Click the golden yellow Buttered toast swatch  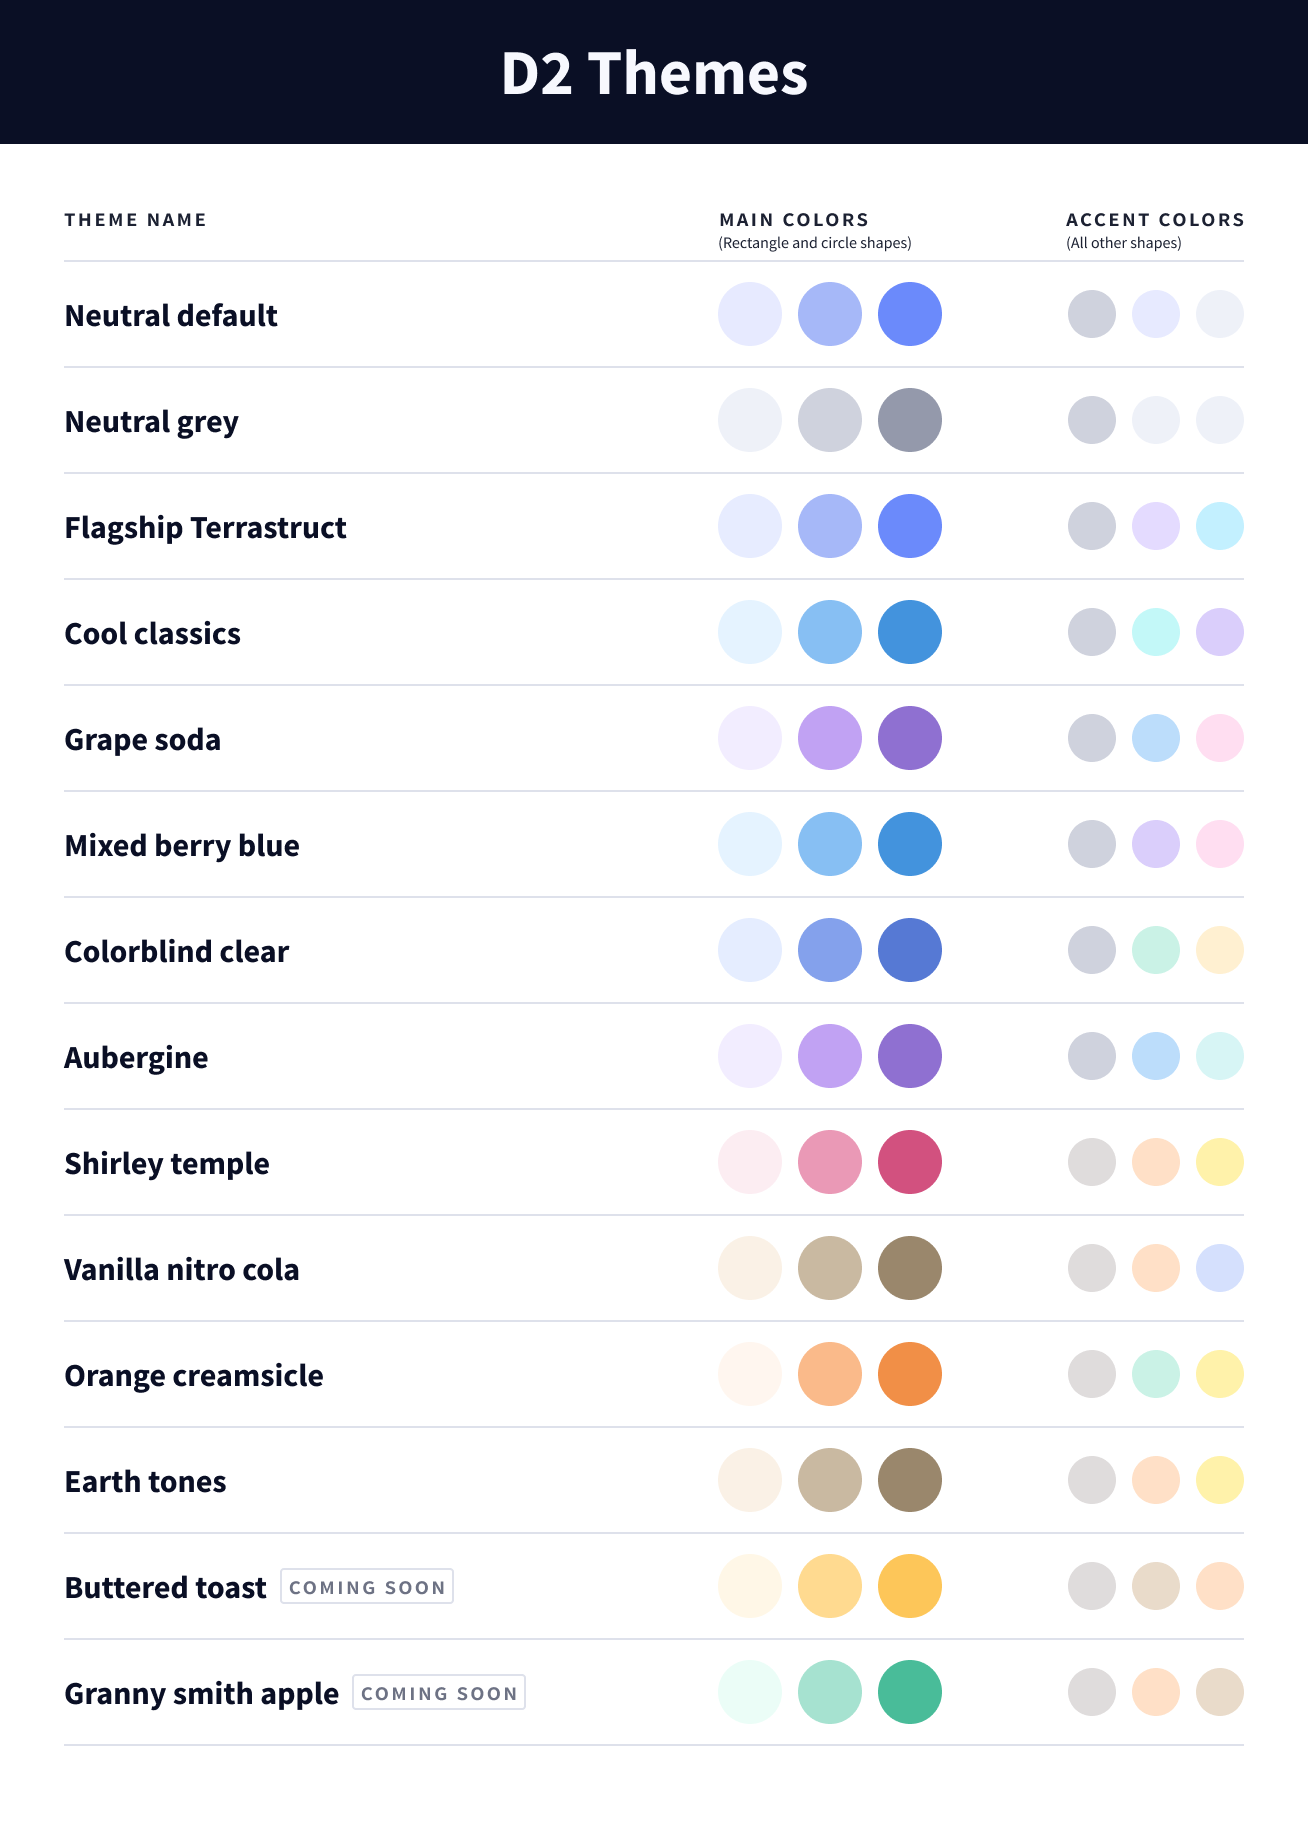910,1586
